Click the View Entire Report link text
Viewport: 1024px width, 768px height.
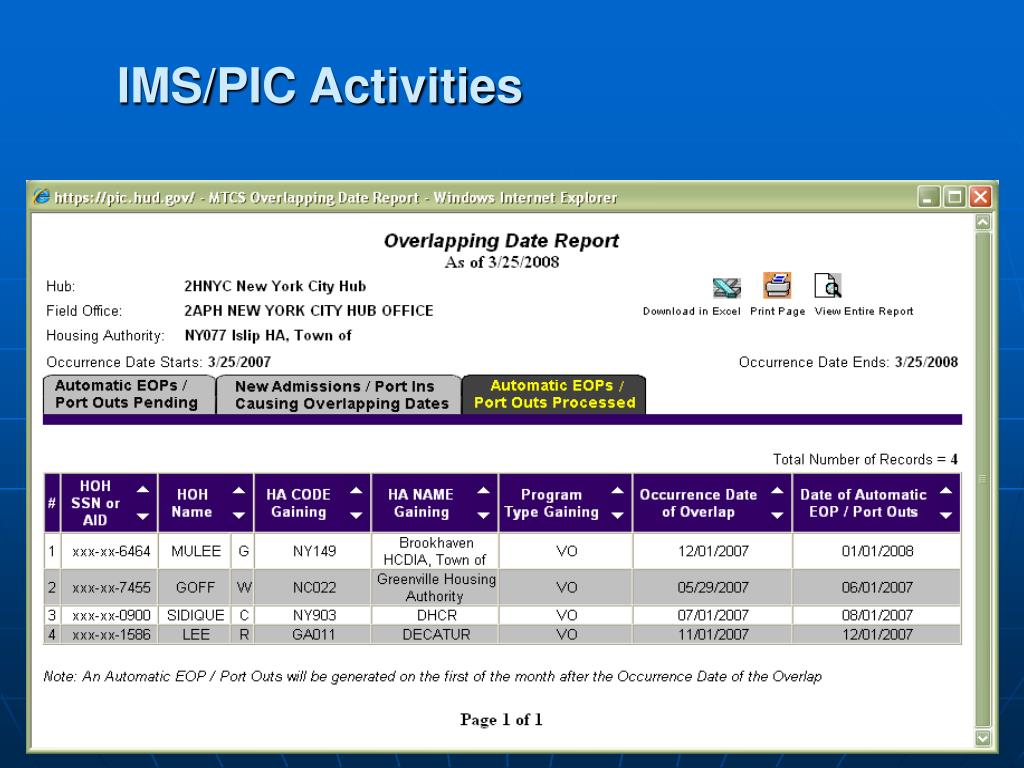coord(864,312)
